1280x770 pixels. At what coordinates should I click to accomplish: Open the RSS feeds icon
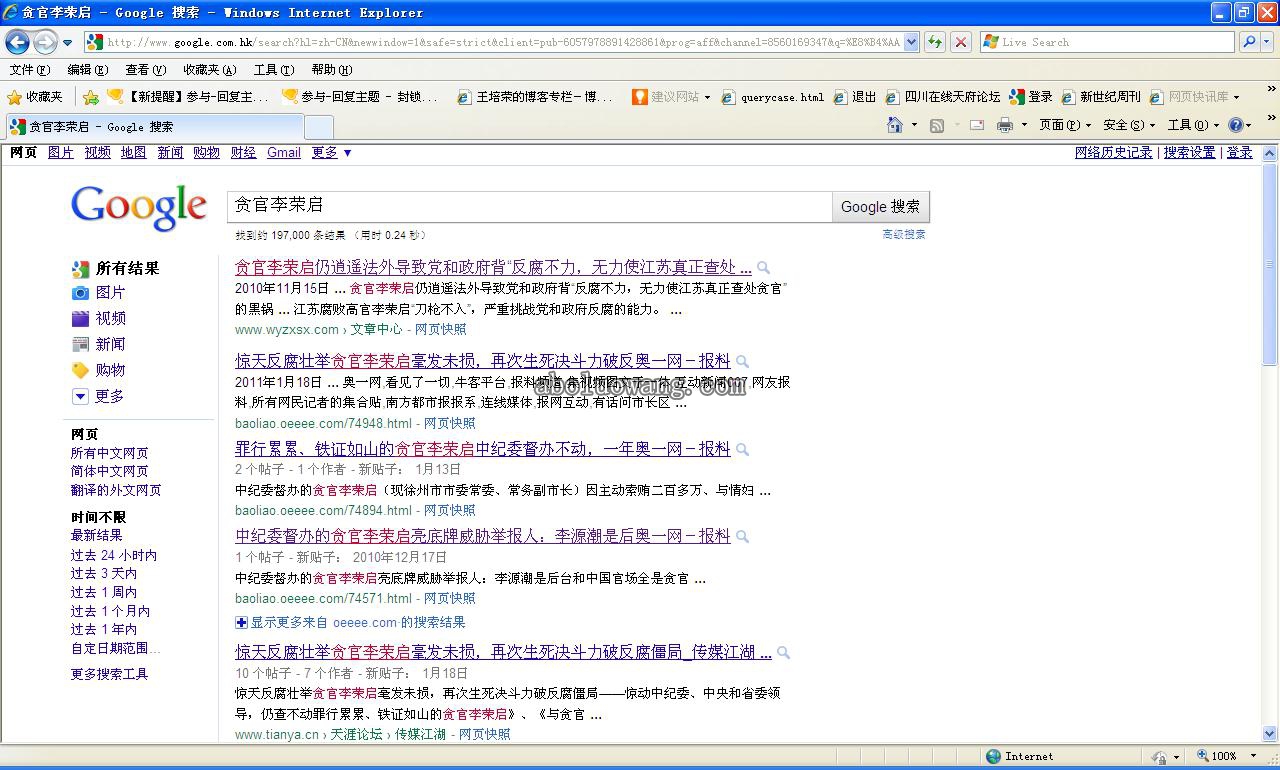coord(937,125)
